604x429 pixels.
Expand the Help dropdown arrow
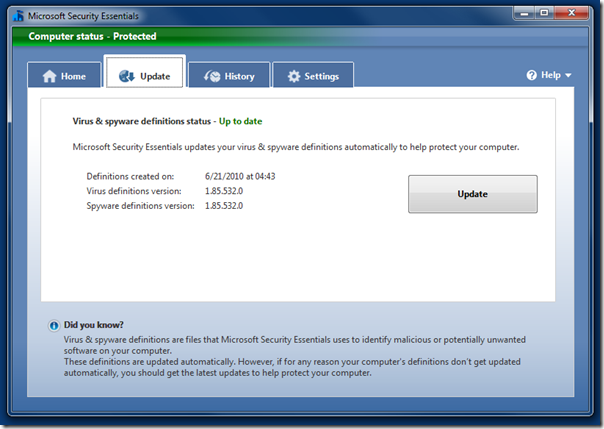click(568, 75)
